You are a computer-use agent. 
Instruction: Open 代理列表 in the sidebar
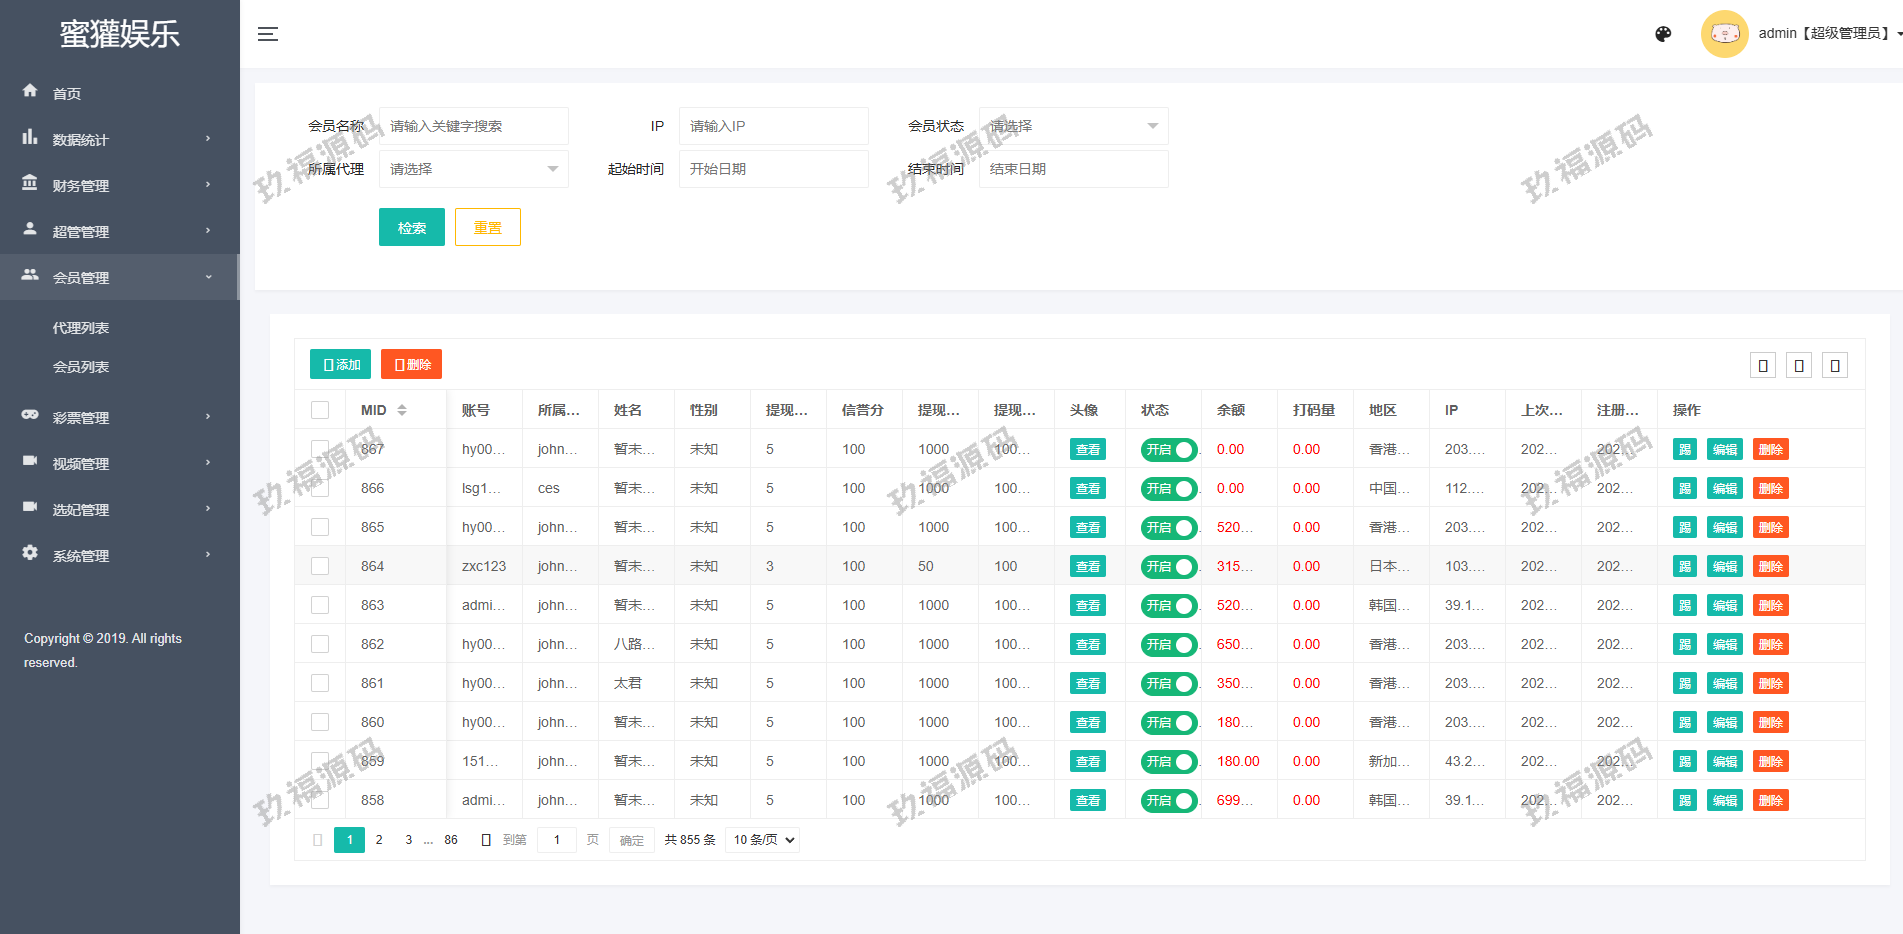point(81,328)
